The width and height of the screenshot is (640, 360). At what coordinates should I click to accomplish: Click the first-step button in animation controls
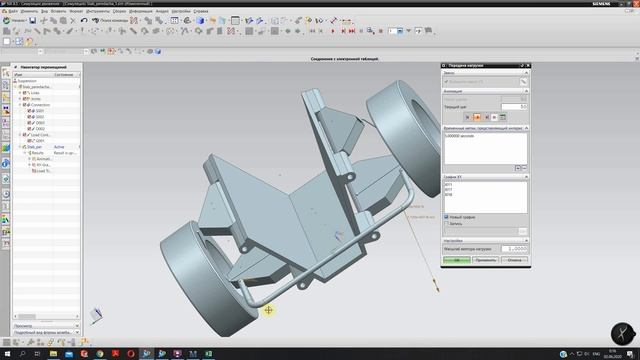[x=468, y=117]
